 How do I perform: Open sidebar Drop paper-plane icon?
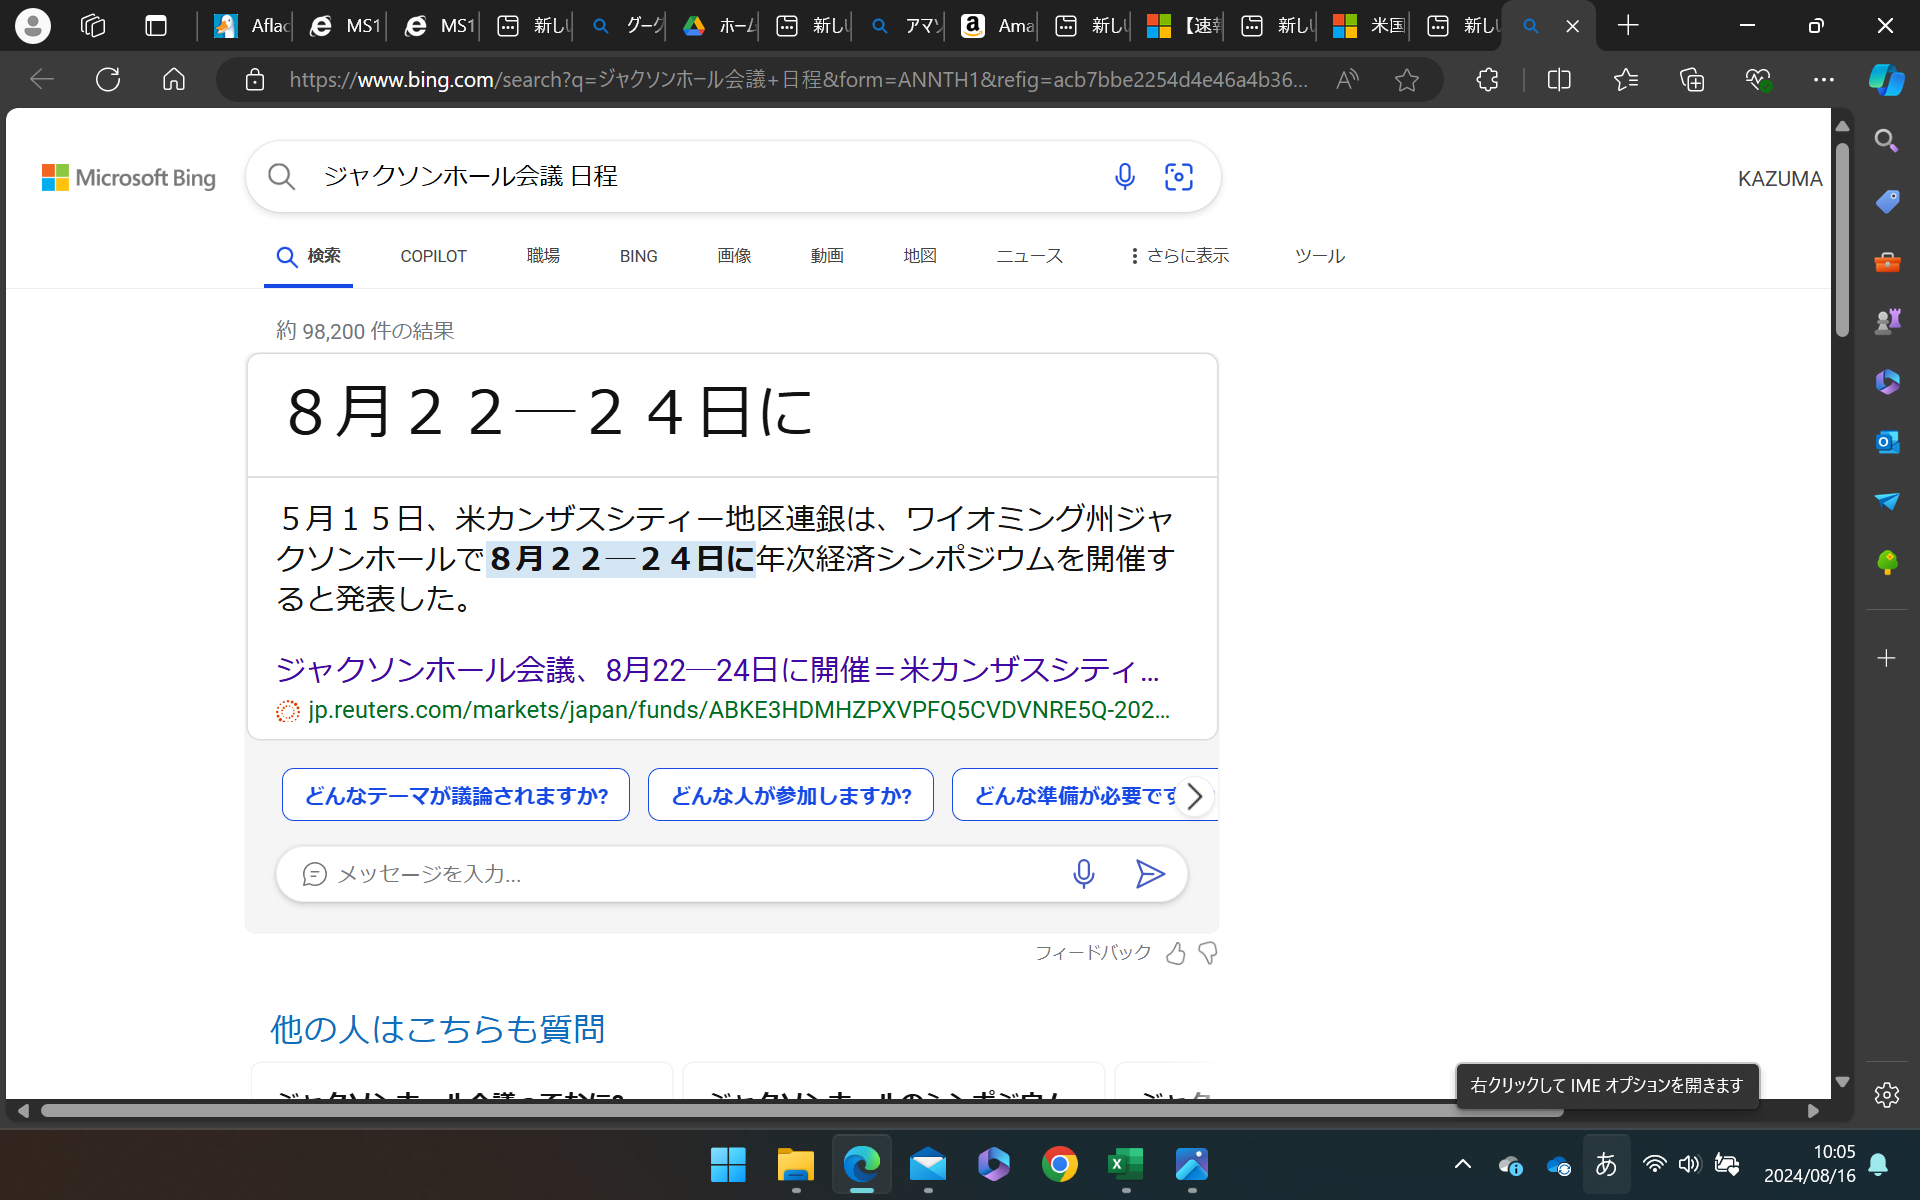tap(1887, 501)
